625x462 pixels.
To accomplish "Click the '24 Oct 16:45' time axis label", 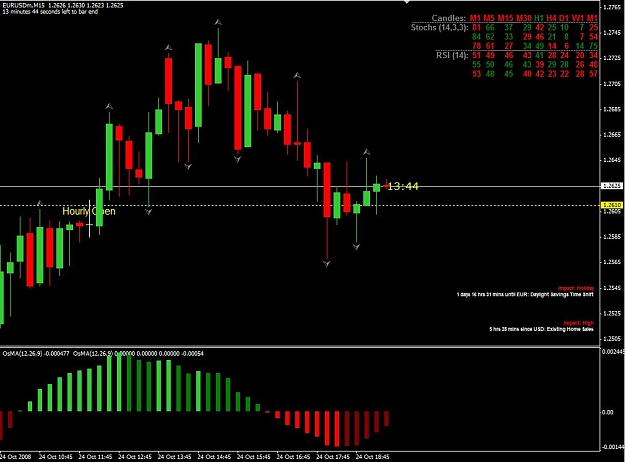I will pos(293,457).
